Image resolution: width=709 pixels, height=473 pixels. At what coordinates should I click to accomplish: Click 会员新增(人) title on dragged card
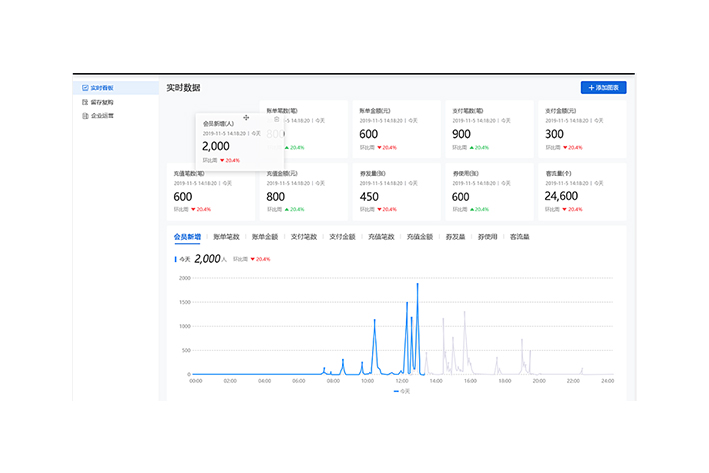click(x=218, y=124)
